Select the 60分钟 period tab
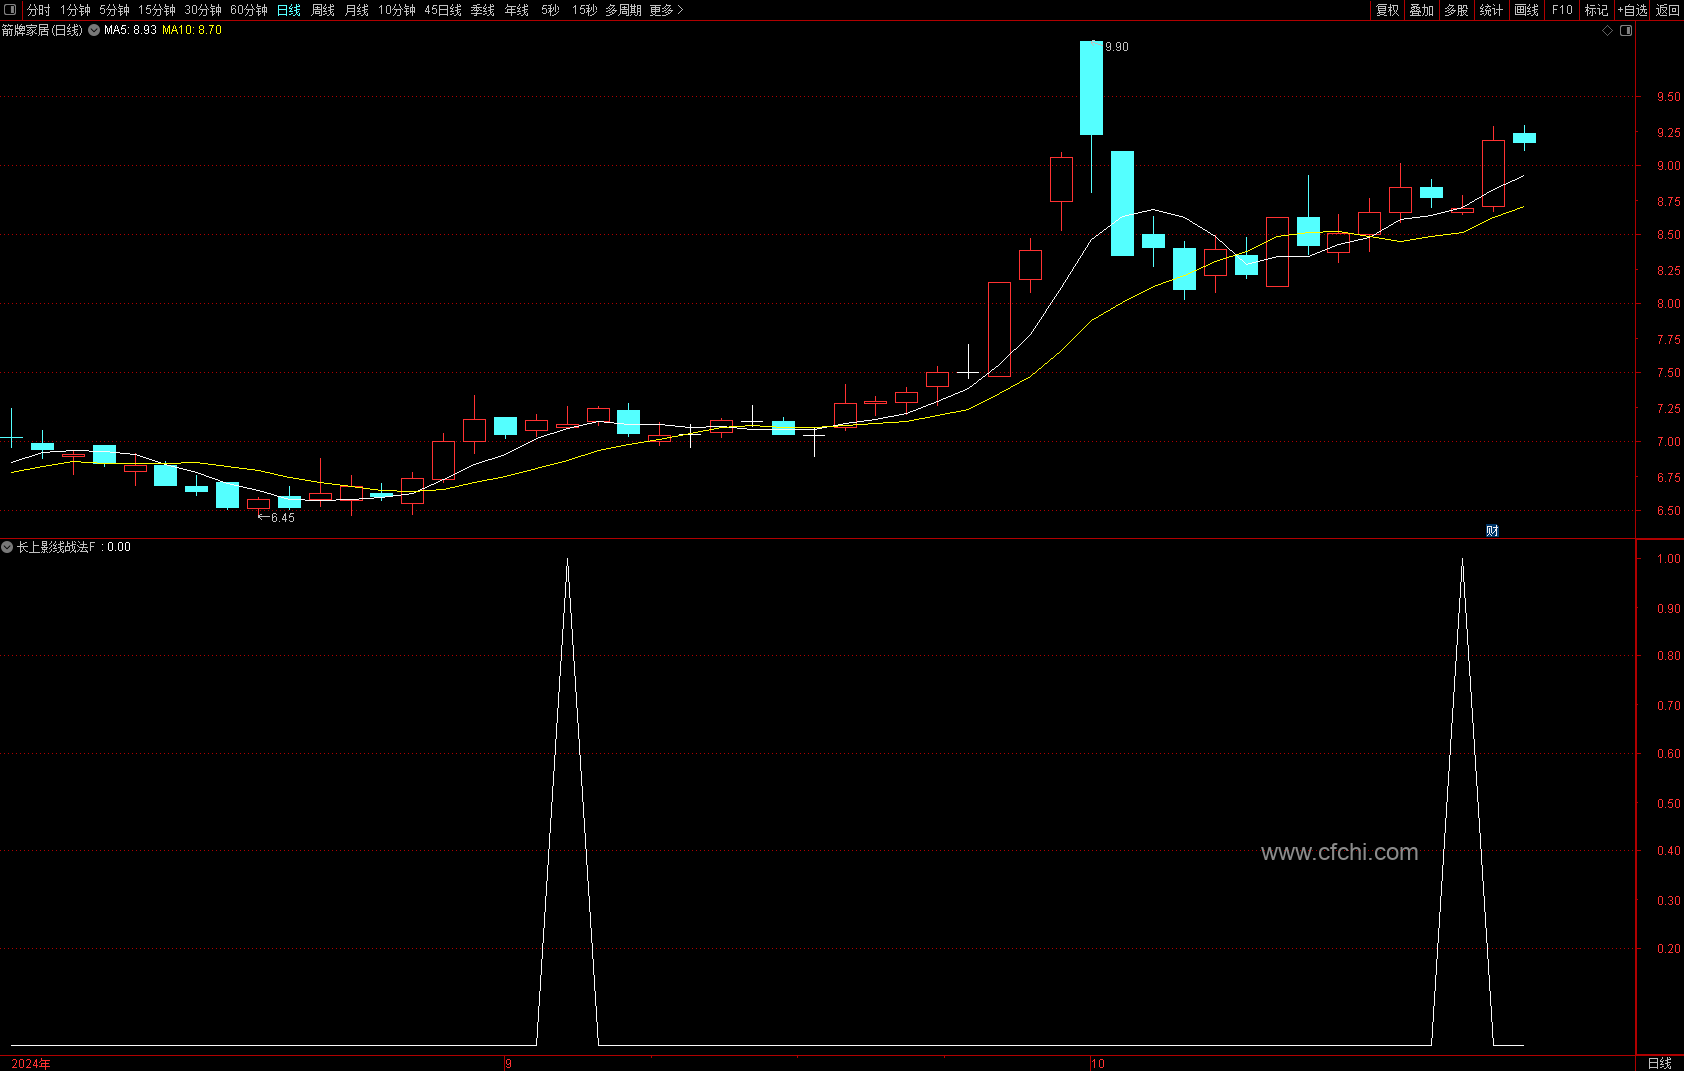 (249, 10)
